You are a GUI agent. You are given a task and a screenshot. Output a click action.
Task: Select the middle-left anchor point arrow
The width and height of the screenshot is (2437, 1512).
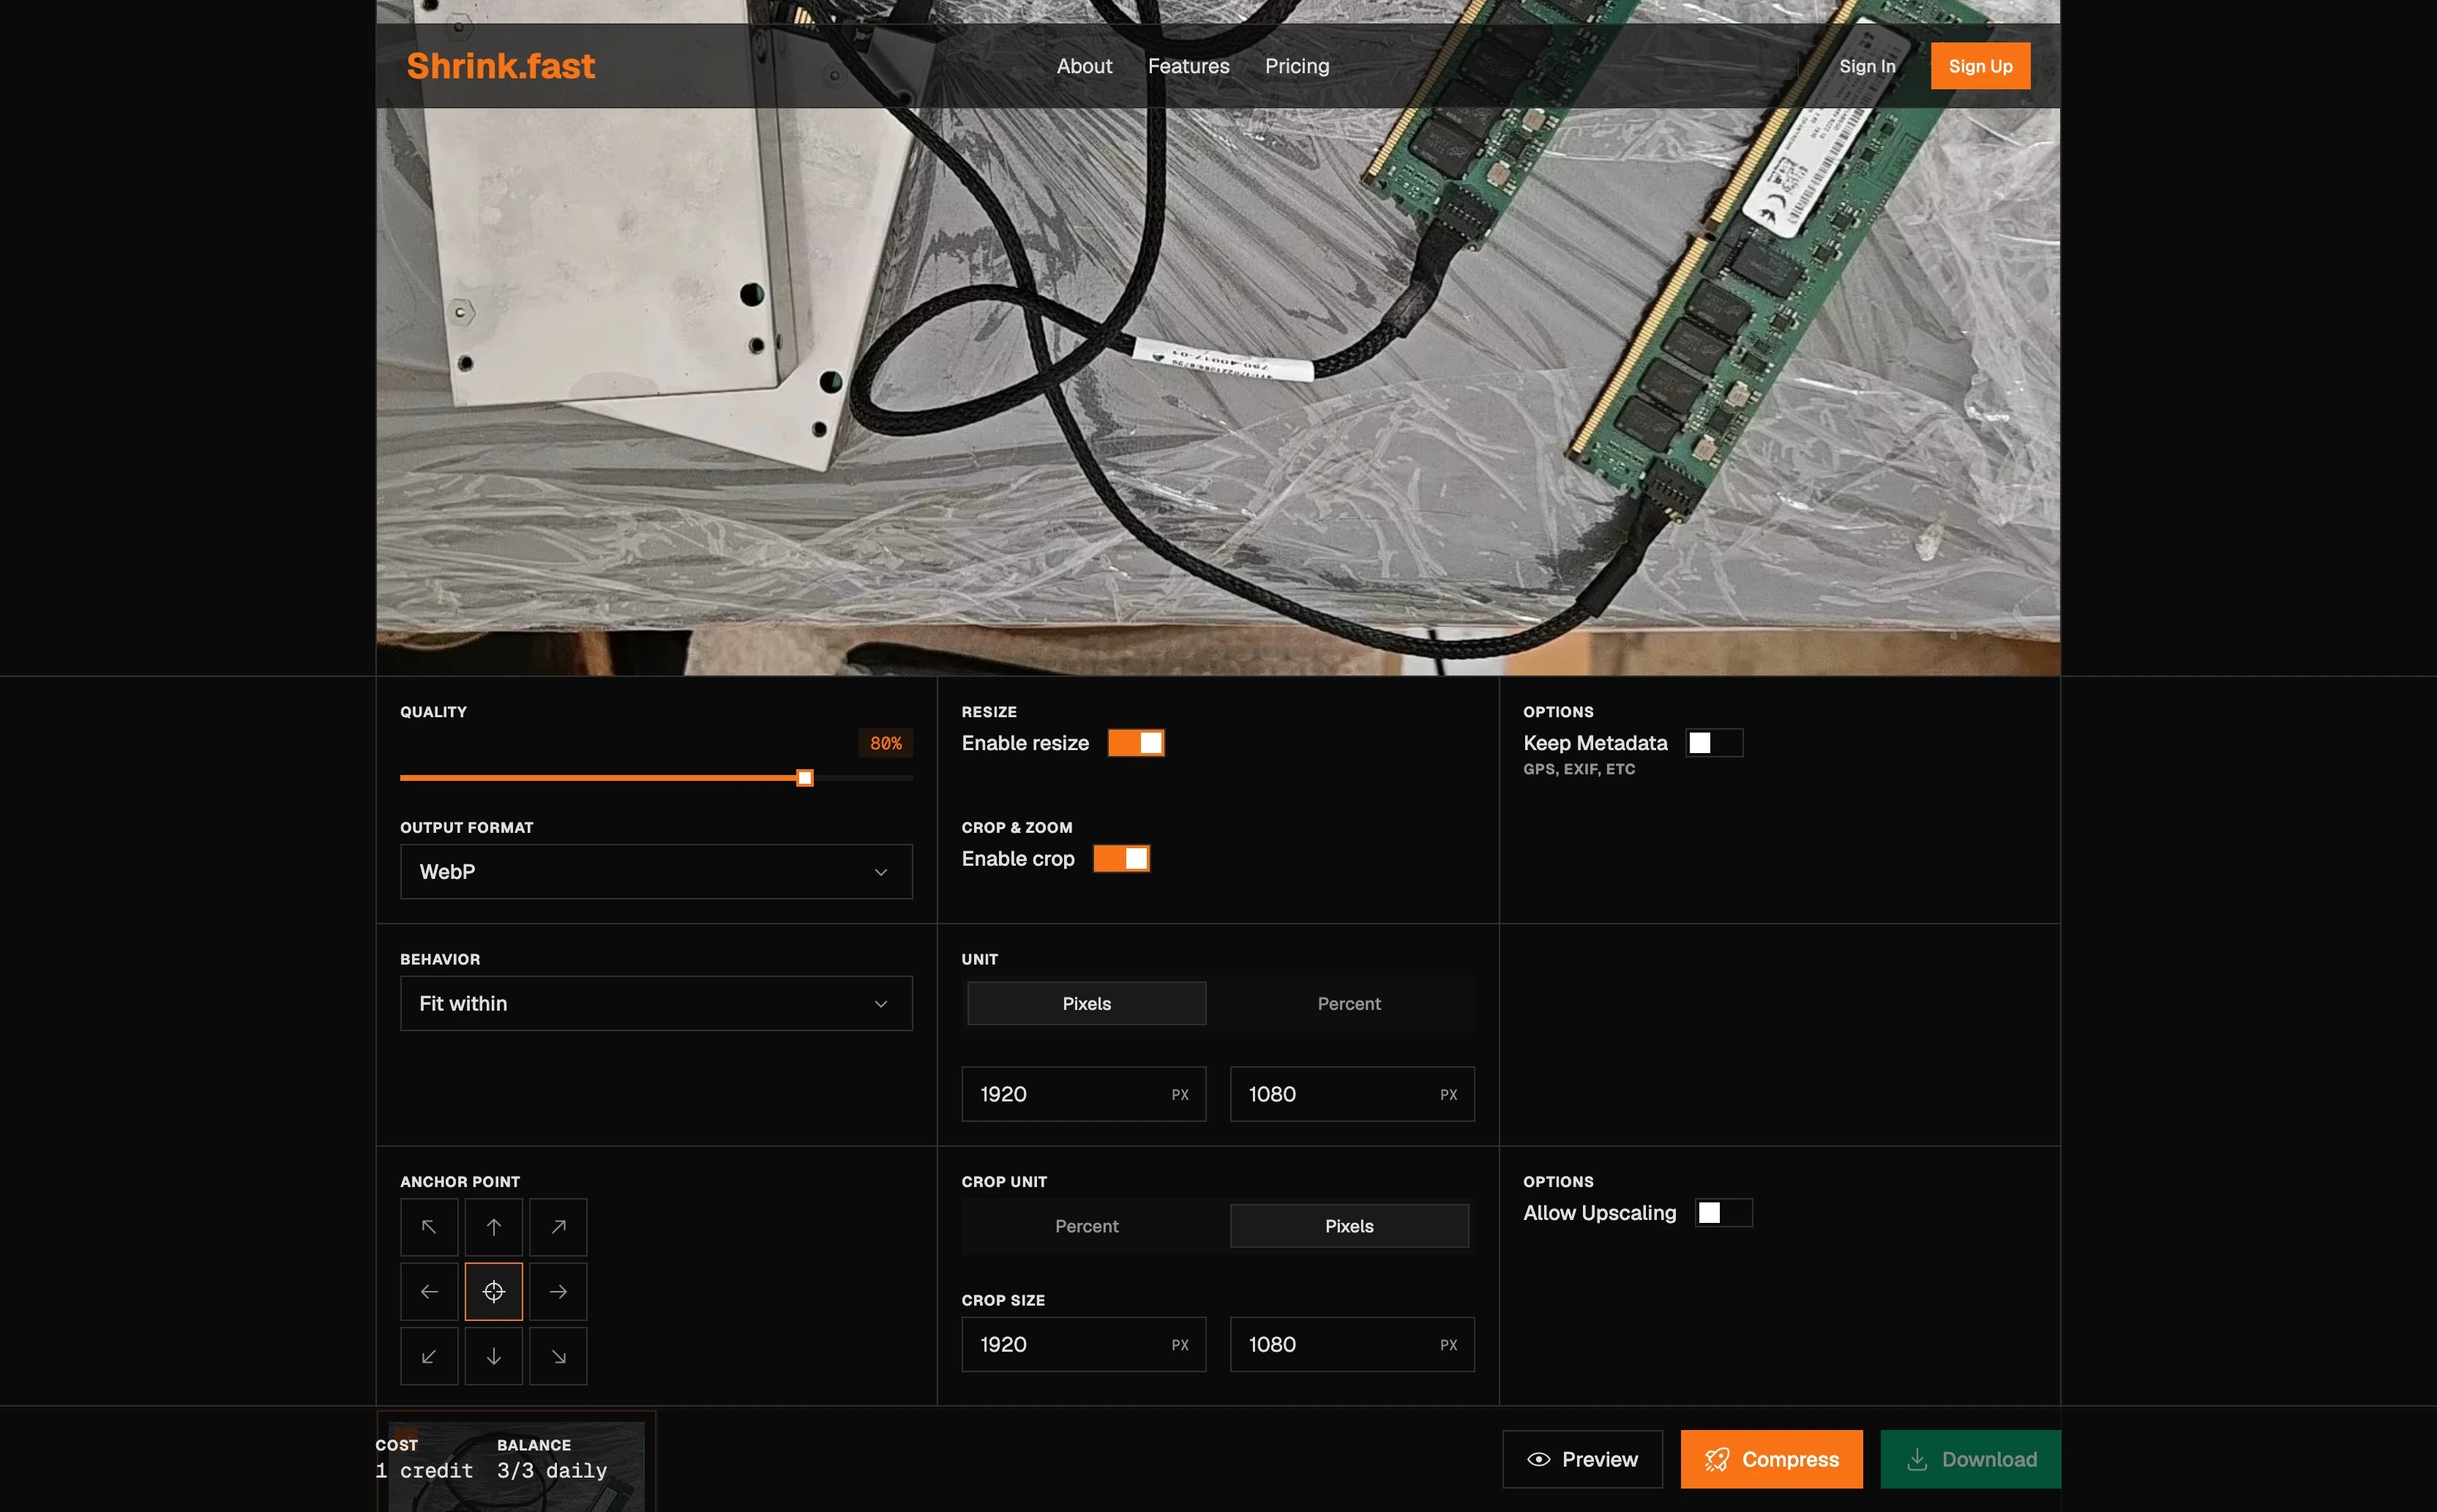[x=429, y=1292]
